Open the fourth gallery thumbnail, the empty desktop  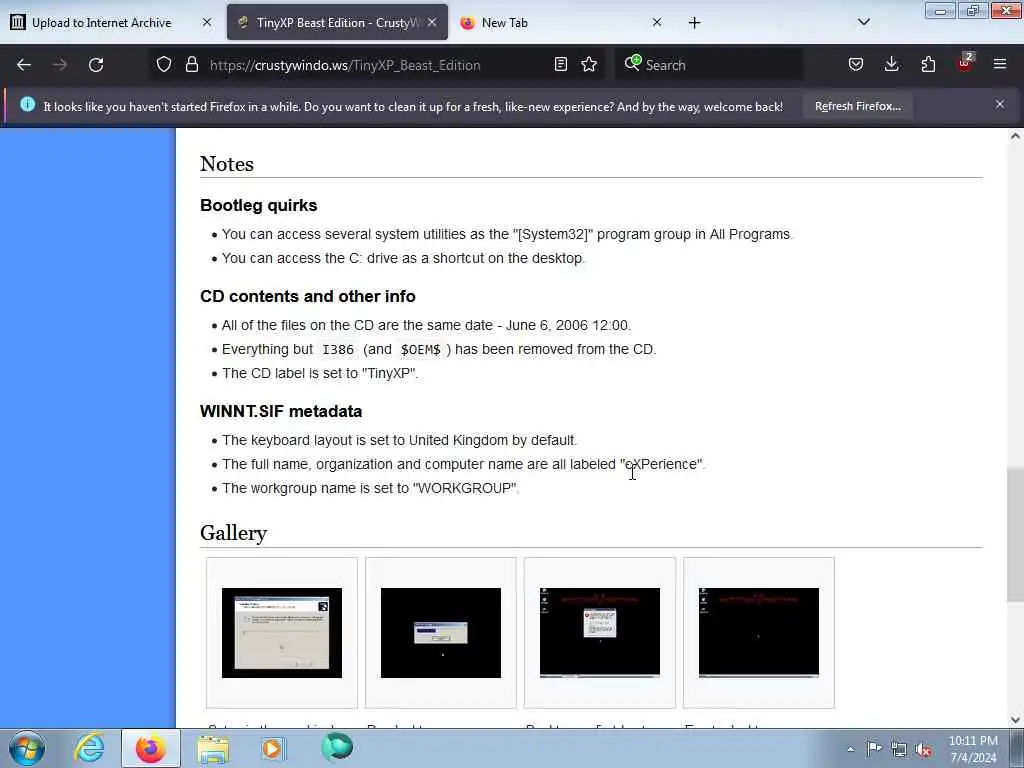pyautogui.click(x=759, y=632)
